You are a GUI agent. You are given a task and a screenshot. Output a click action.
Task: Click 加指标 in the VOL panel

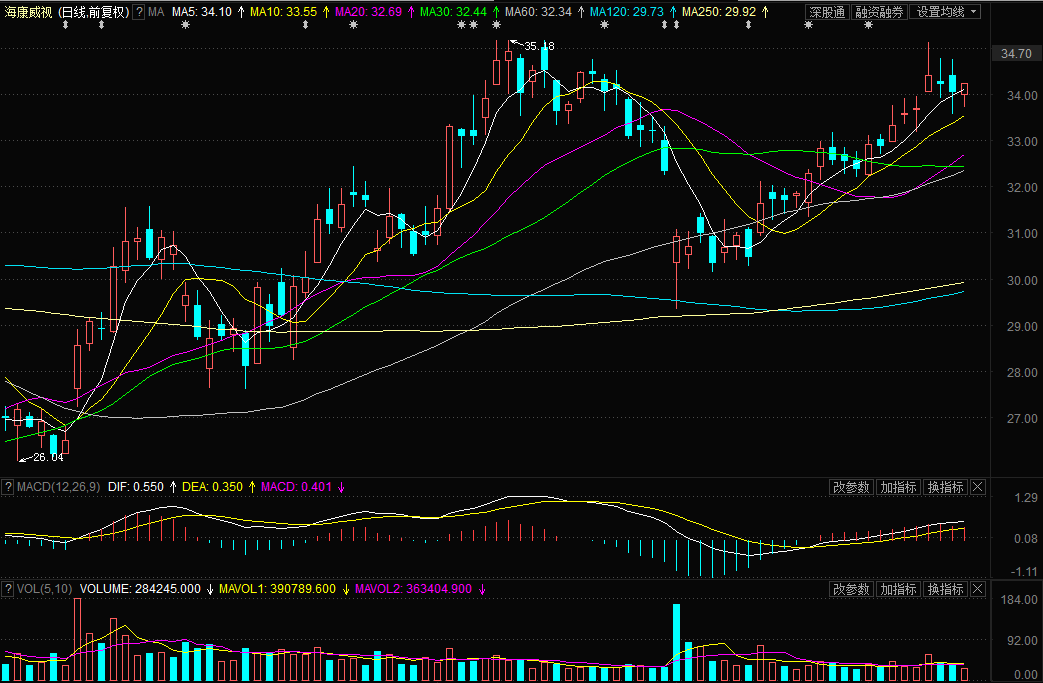tap(898, 589)
